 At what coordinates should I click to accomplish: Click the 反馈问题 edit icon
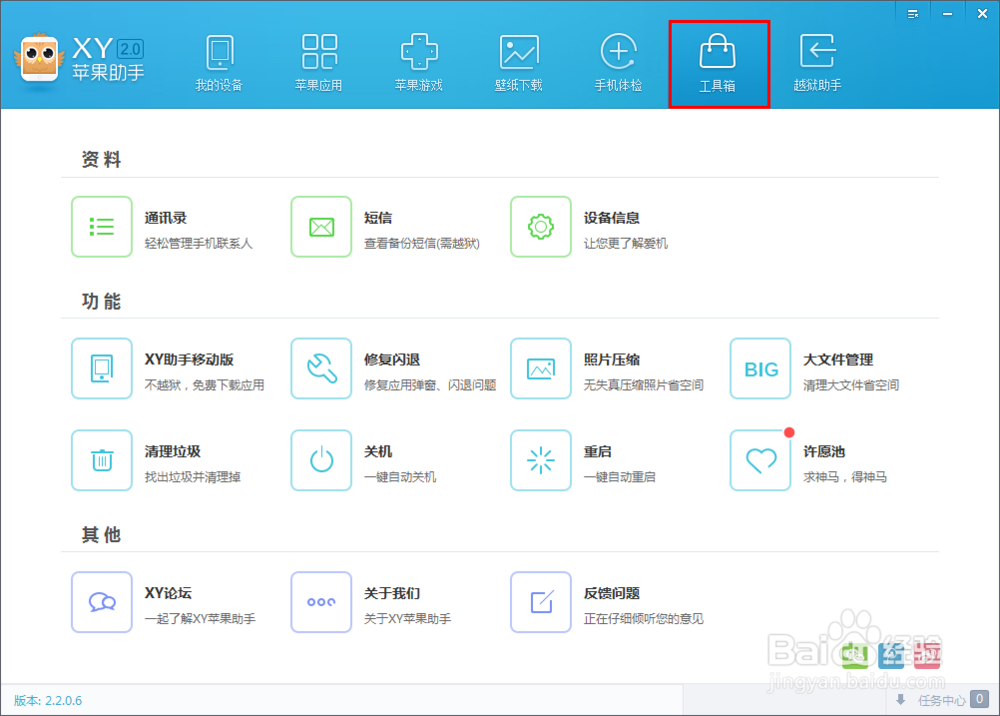click(x=541, y=602)
